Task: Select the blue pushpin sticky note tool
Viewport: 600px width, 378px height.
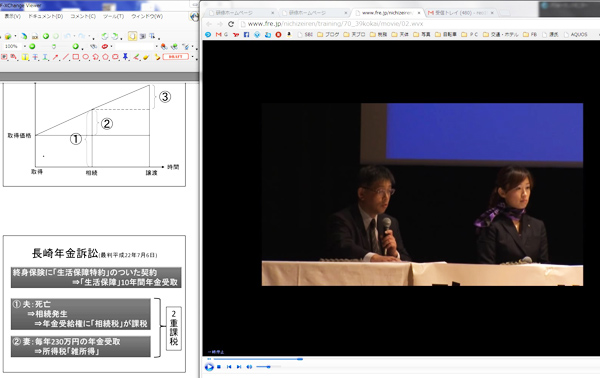Action: pyautogui.click(x=125, y=57)
